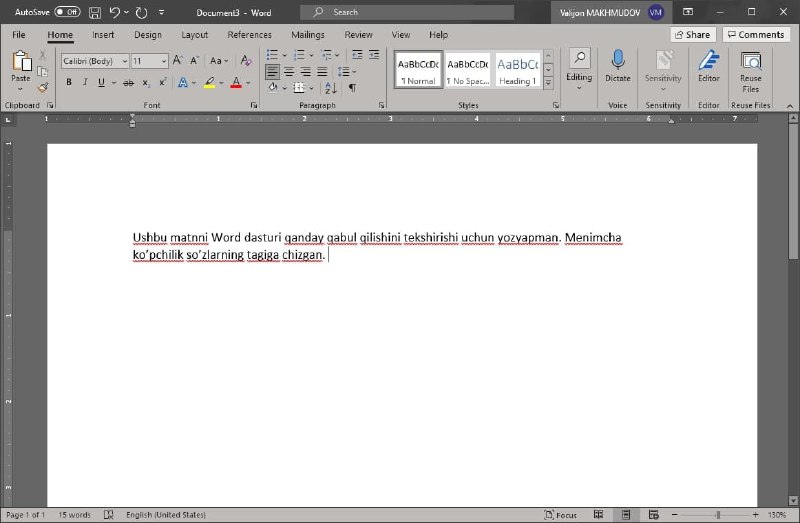The image size is (800, 523).
Task: Toggle show paragraph marks
Action: click(x=353, y=88)
